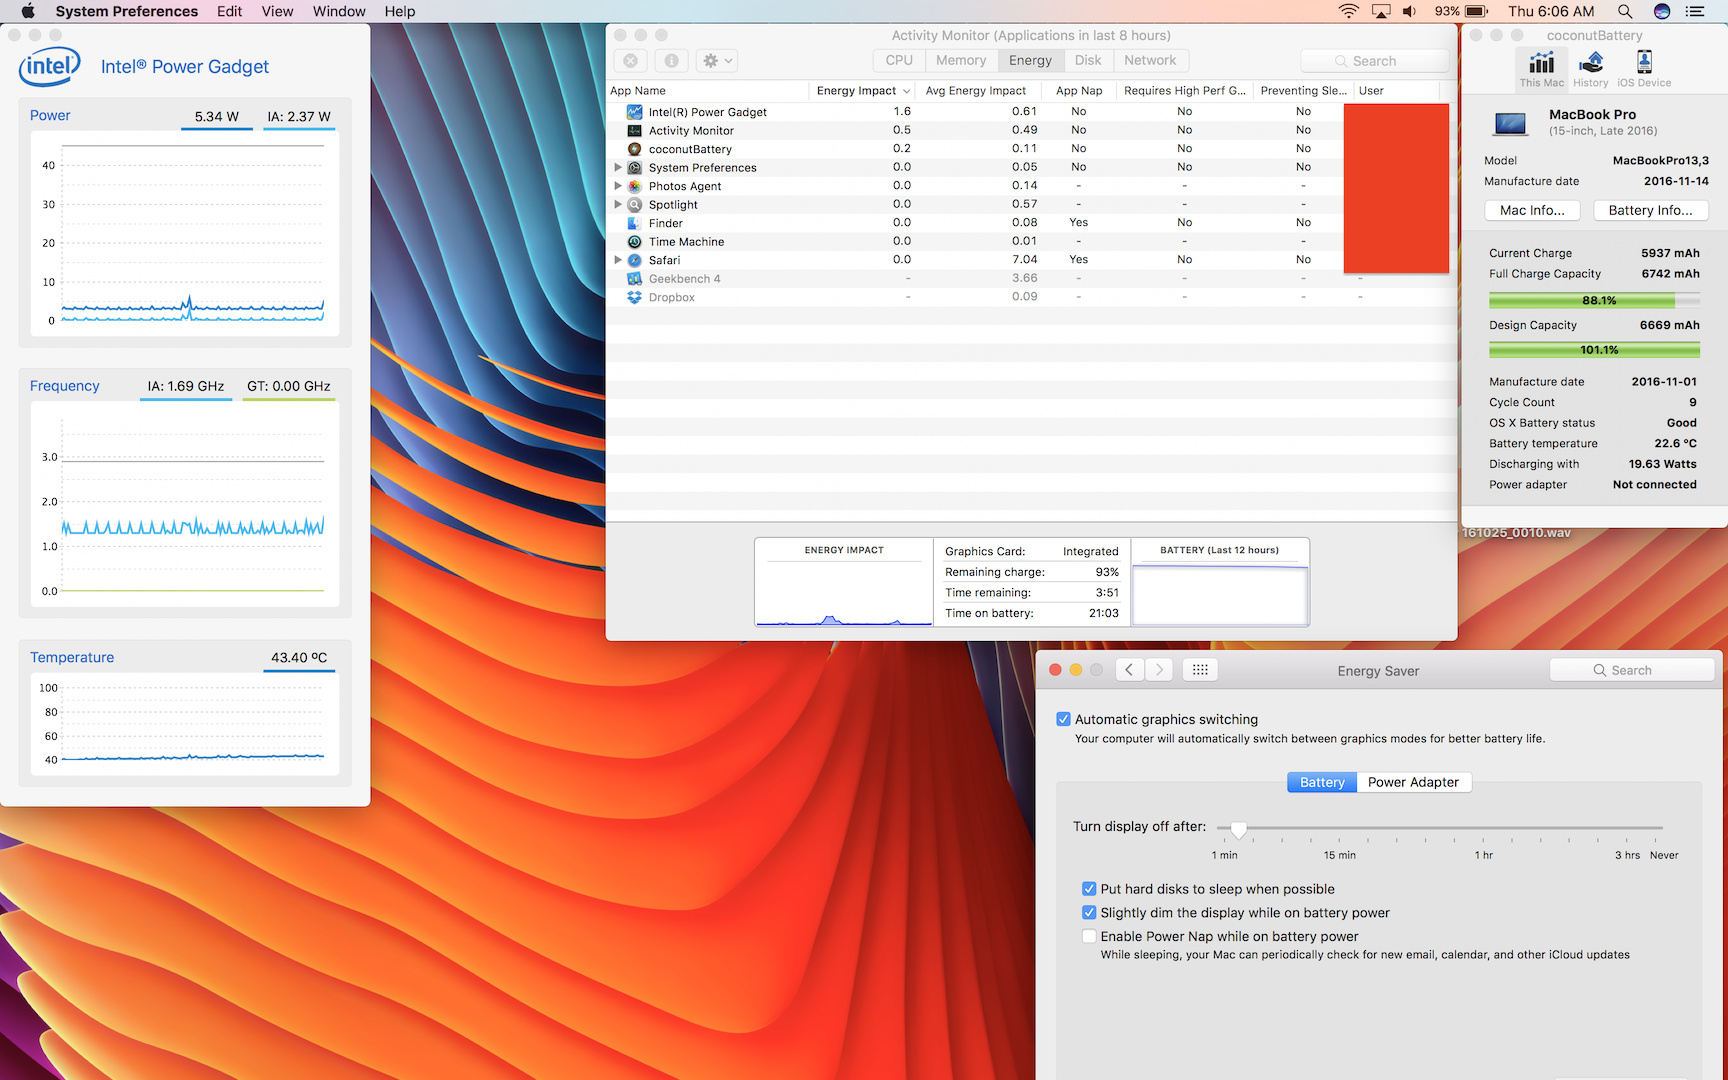Toggle Automatic graphics switching checkbox
The width and height of the screenshot is (1728, 1080).
click(1063, 719)
